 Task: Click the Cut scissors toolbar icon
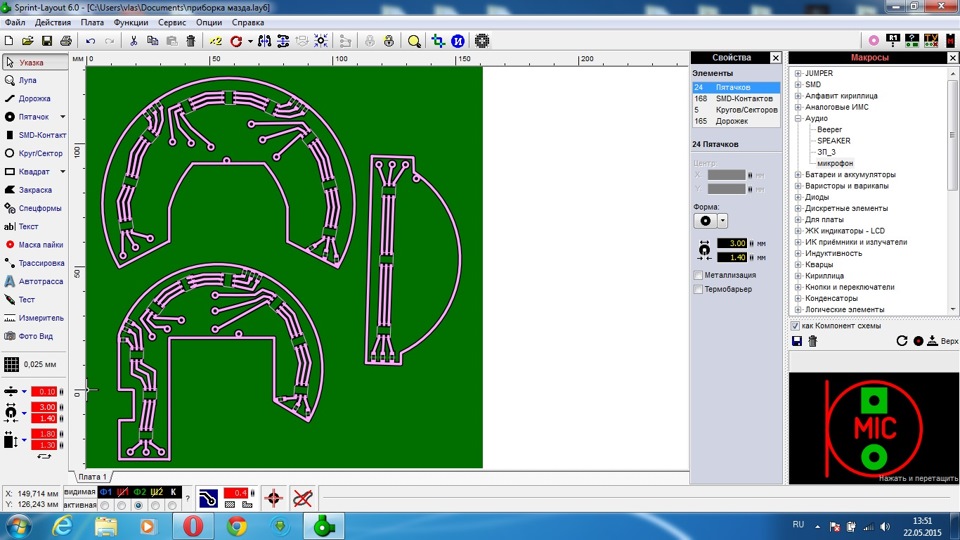(134, 41)
